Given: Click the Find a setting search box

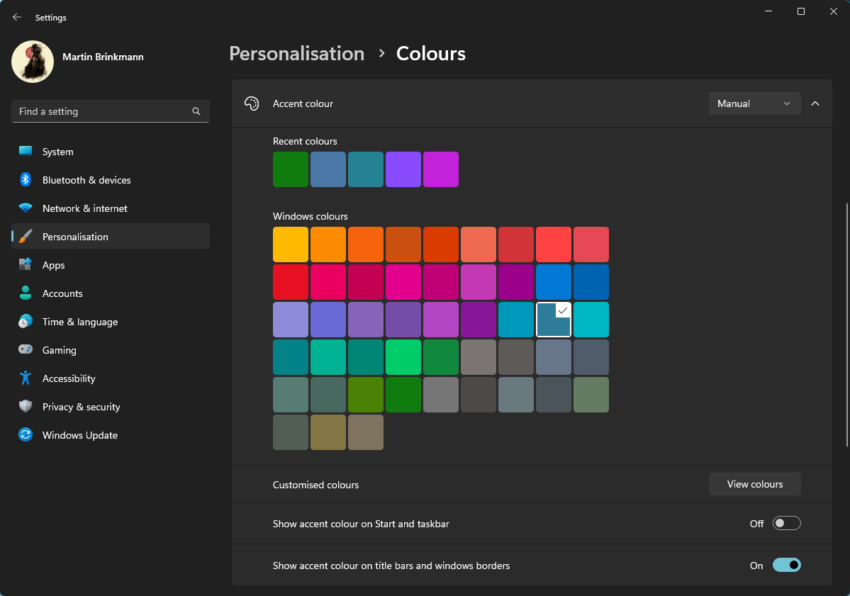Looking at the screenshot, I should click(100, 111).
